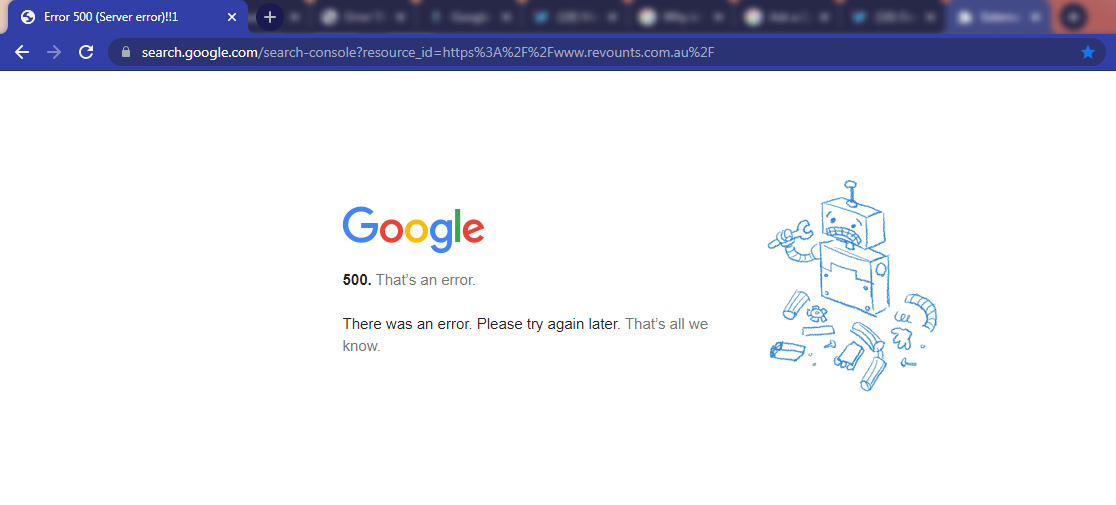The height and width of the screenshot is (505, 1116).
Task: Focus the search.google.com address bar
Action: [x=606, y=52]
